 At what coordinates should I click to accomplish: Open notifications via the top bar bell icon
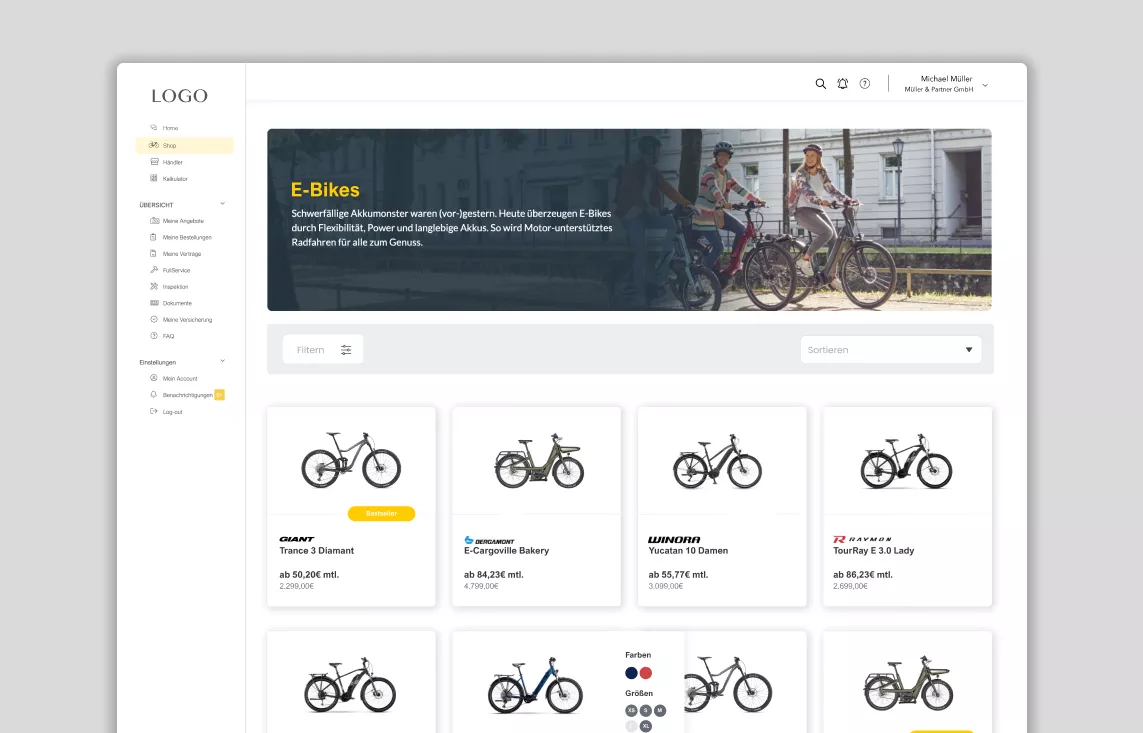pyautogui.click(x=843, y=84)
